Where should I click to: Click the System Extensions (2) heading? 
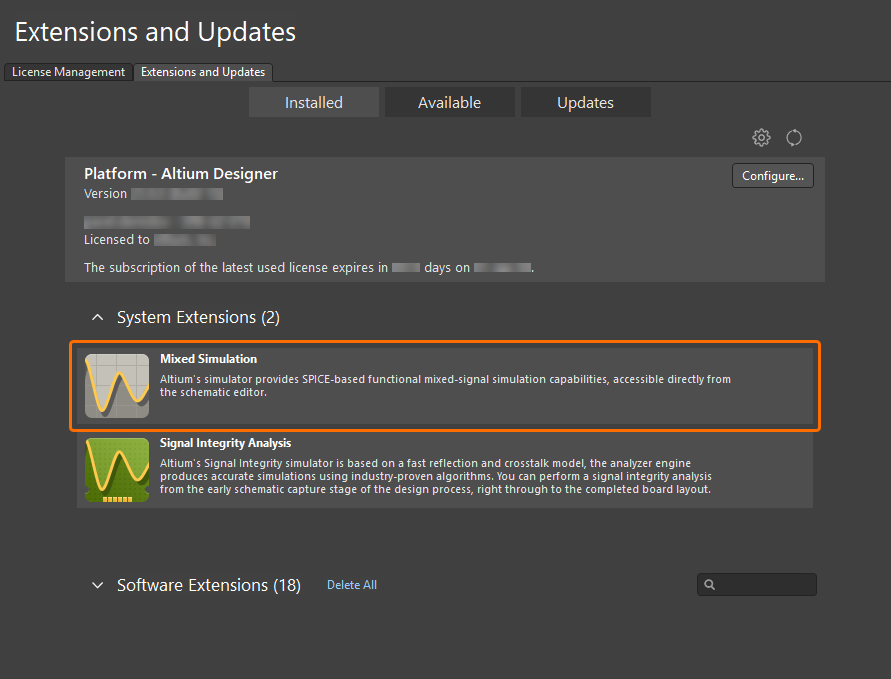click(198, 317)
